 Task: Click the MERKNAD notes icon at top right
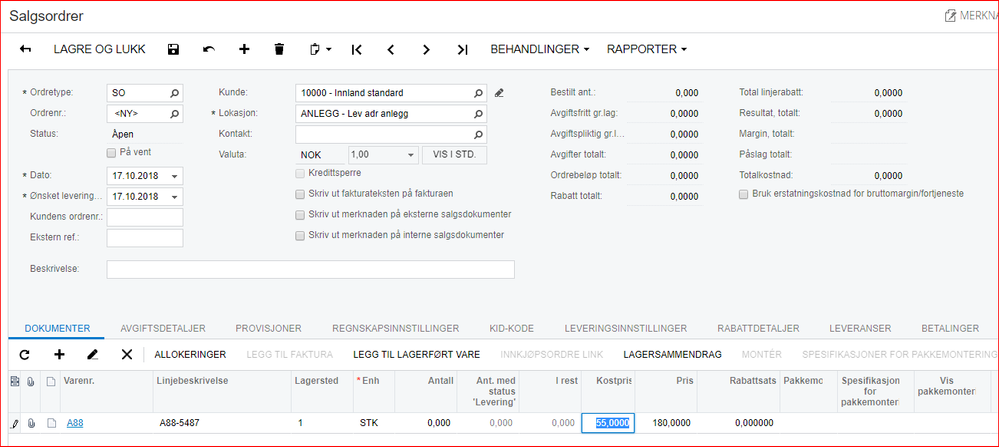click(x=950, y=16)
